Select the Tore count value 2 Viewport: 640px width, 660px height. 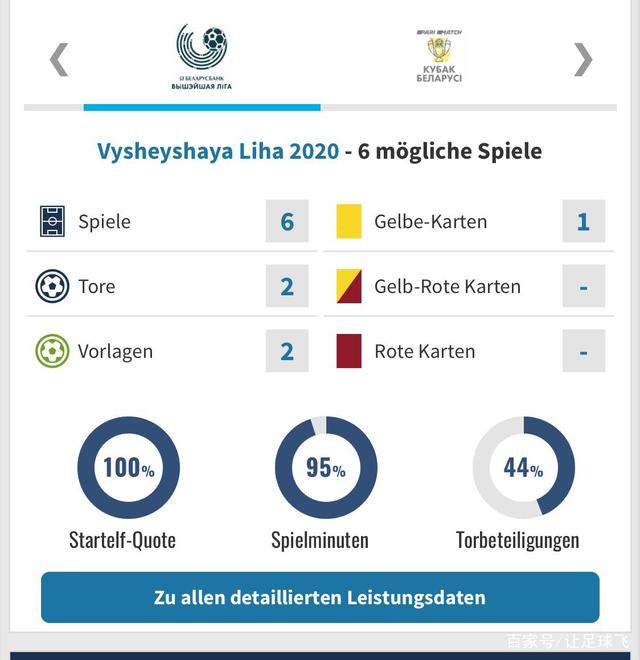click(287, 286)
